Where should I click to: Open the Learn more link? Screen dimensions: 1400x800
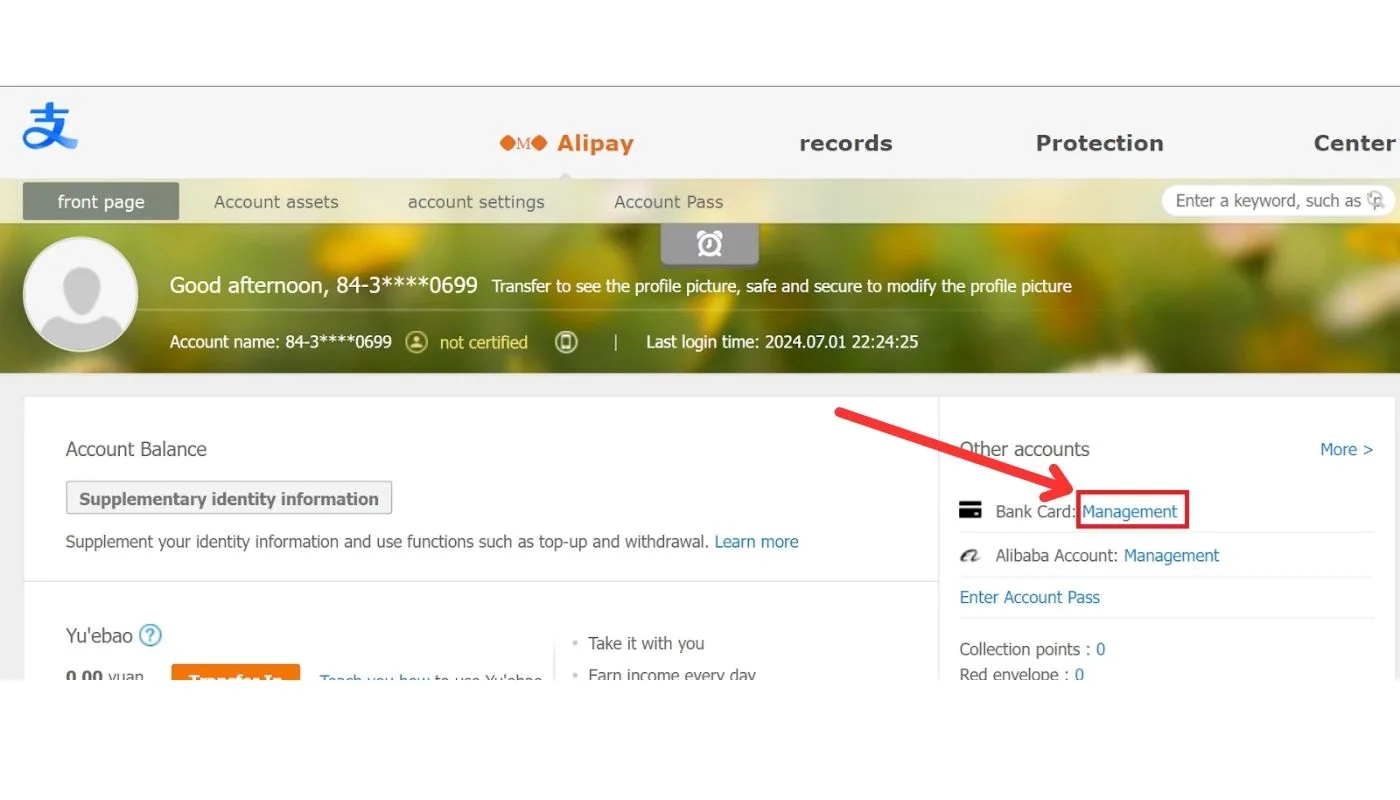point(756,542)
